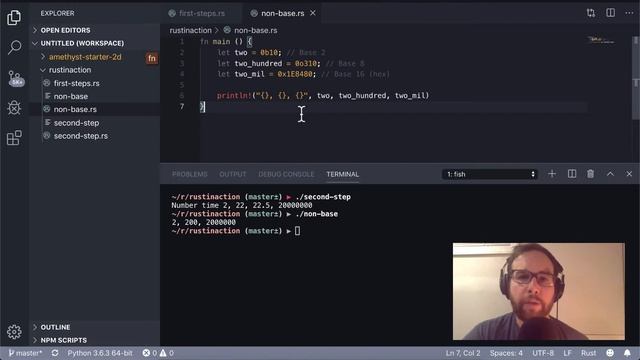This screenshot has width=640, height=360.
Task: Open the Manage gear menu
Action: click(x=14, y=331)
